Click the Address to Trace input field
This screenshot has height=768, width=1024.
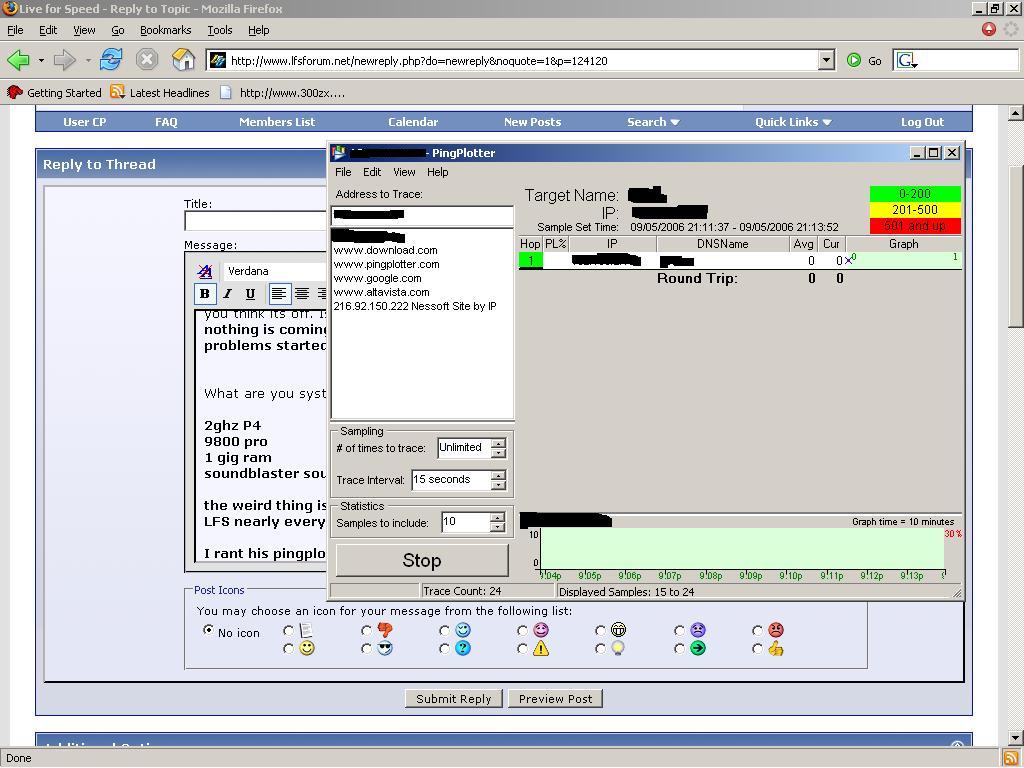[422, 215]
